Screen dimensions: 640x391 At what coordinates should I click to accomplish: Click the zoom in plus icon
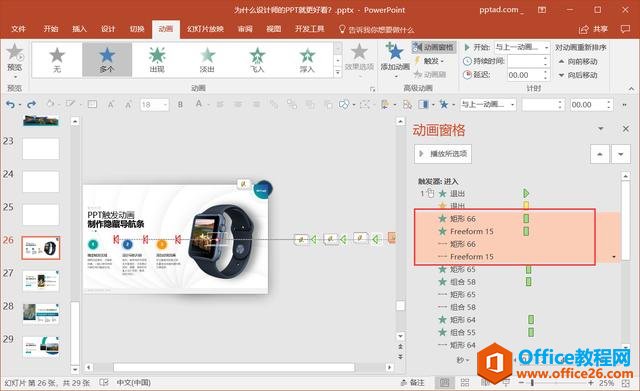[x=590, y=383]
